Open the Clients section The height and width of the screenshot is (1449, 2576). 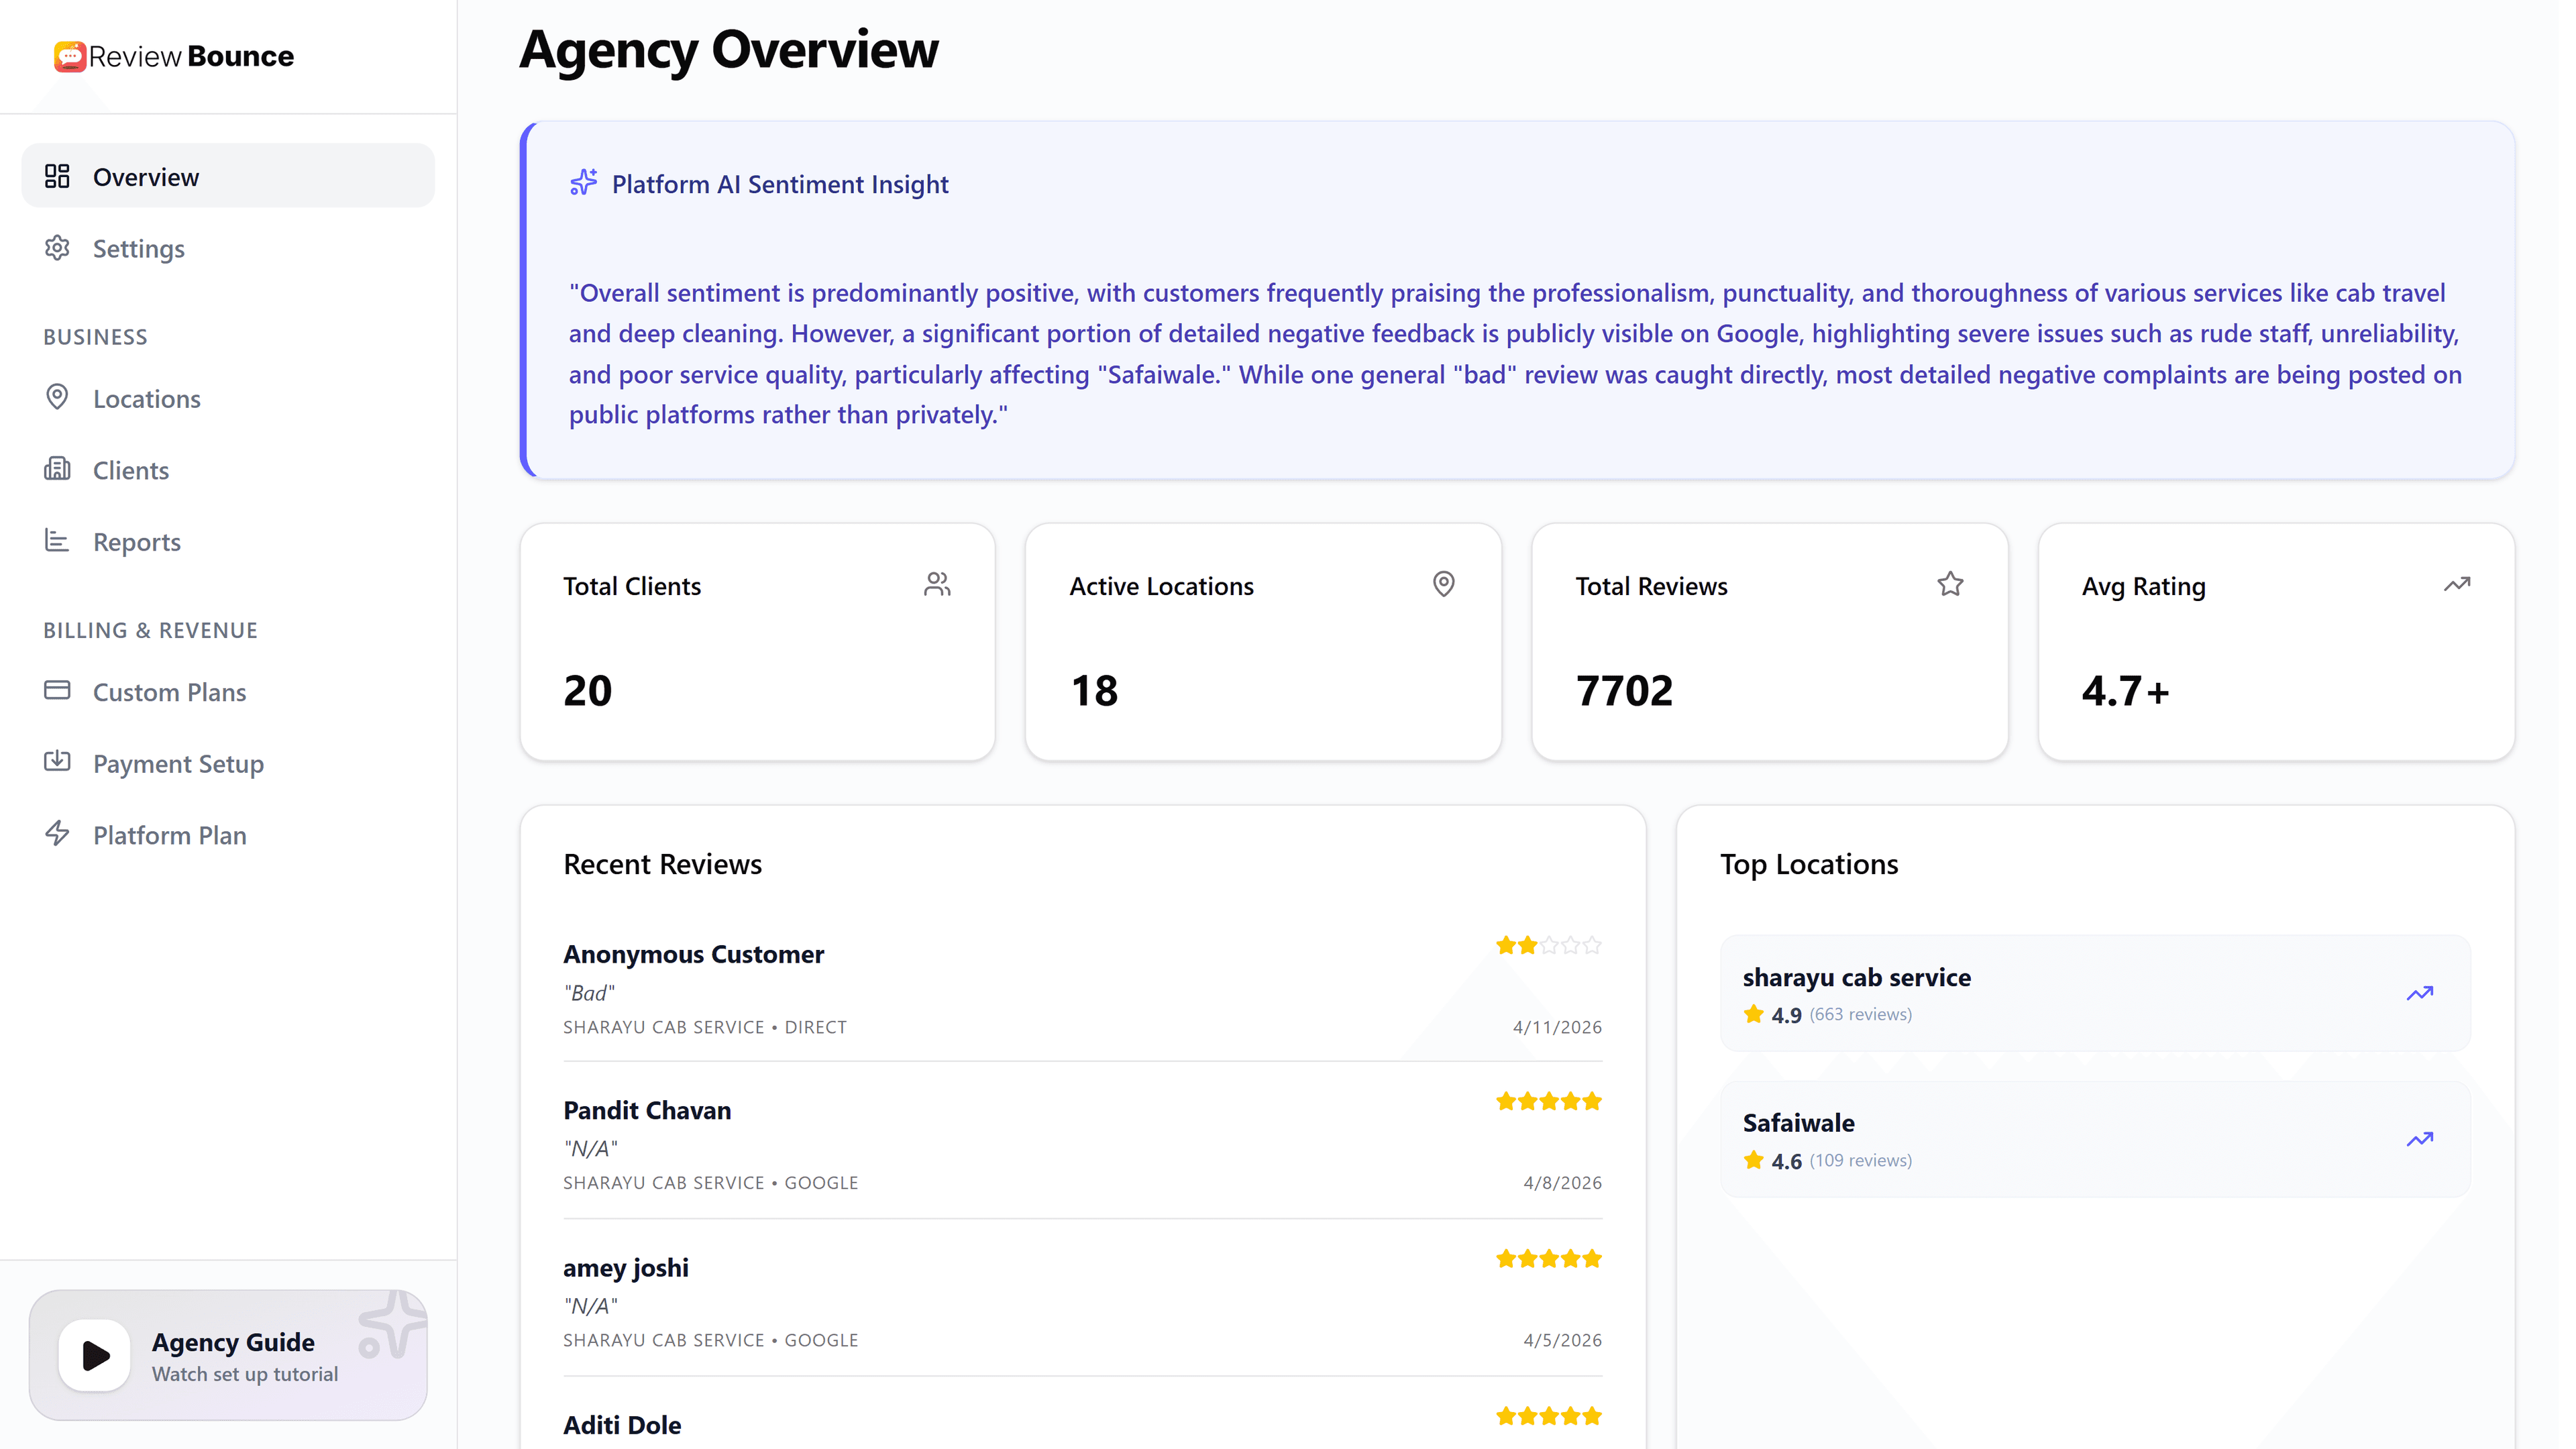228,470
